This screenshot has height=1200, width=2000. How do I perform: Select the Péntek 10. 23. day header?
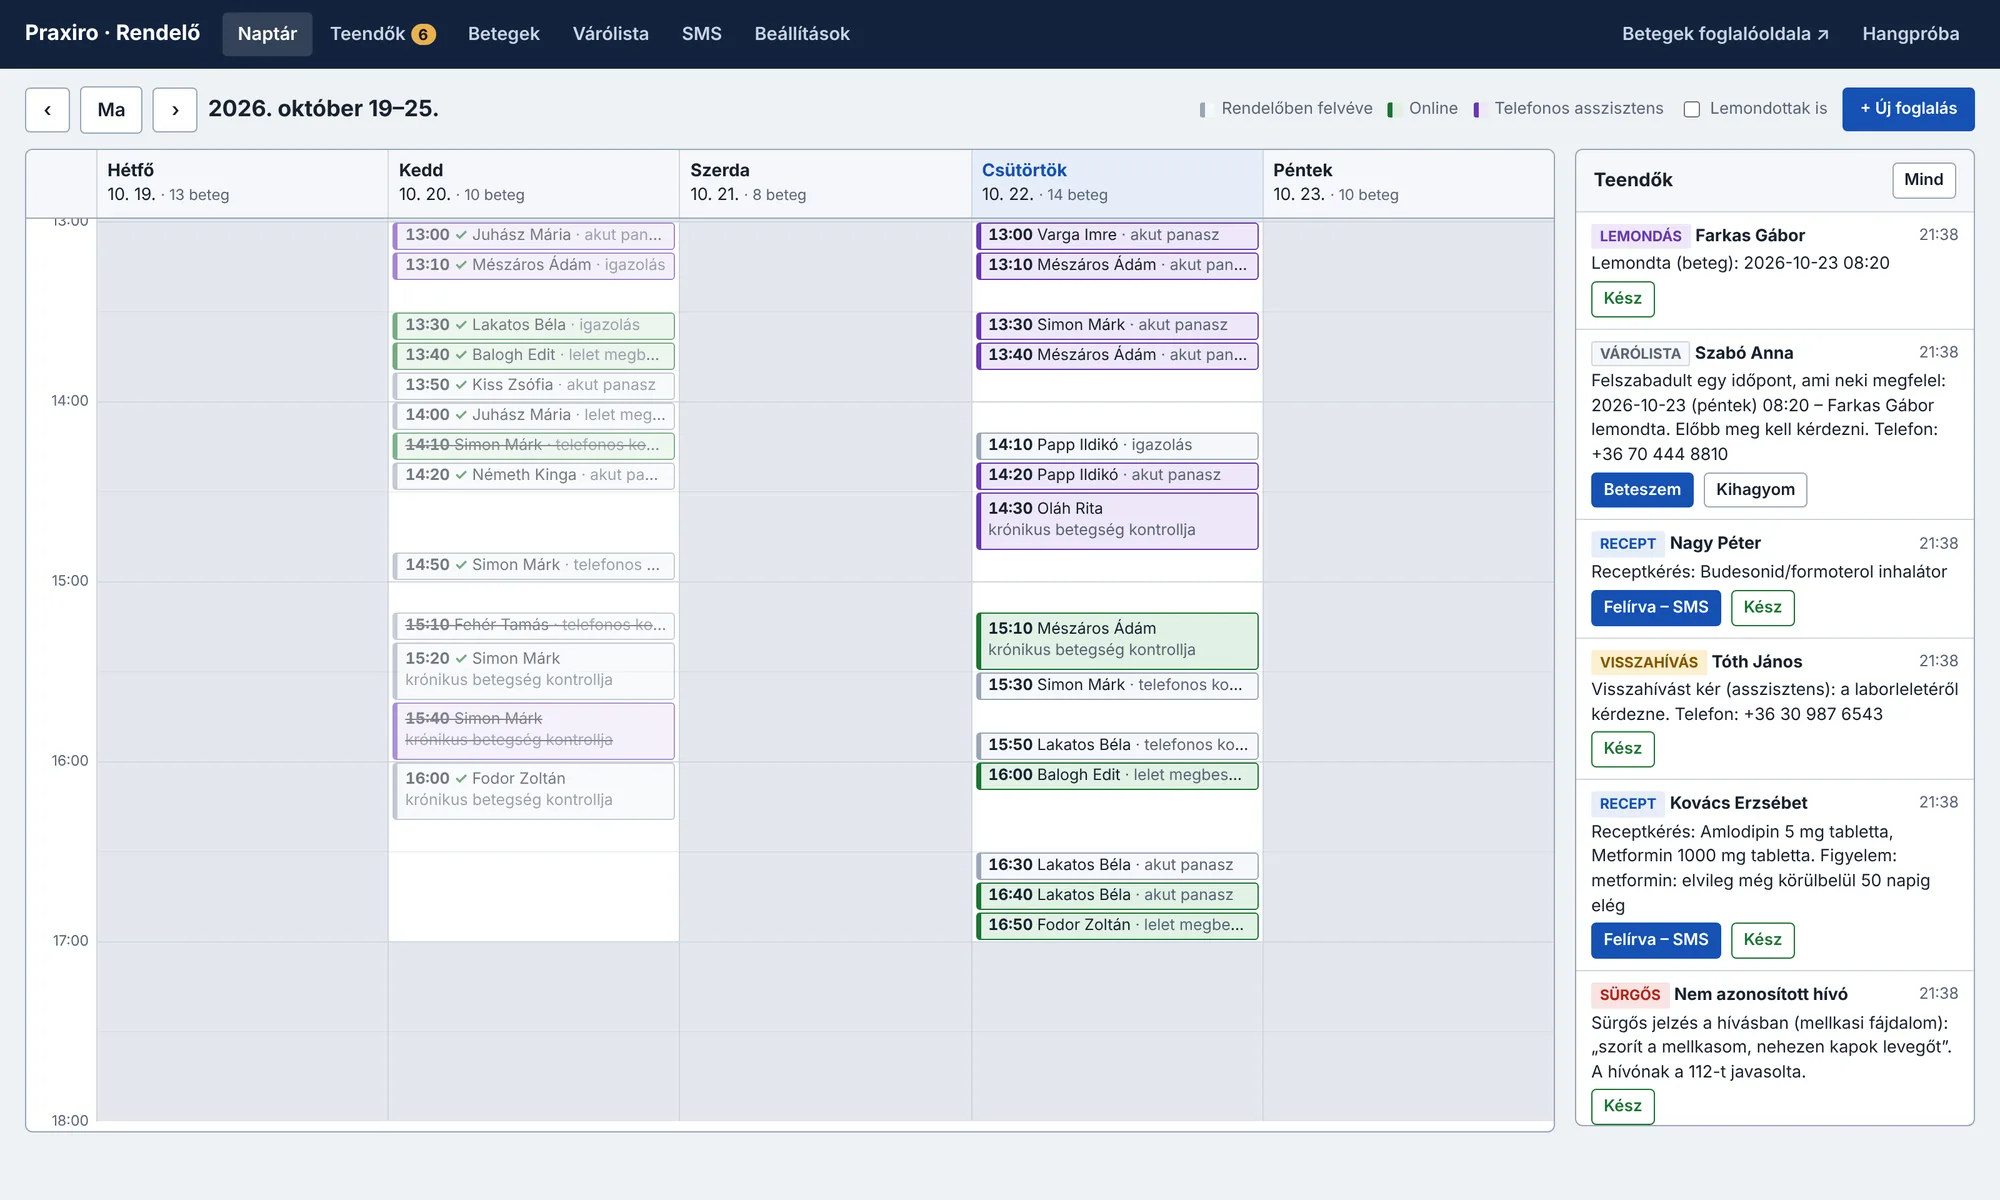pos(1408,183)
